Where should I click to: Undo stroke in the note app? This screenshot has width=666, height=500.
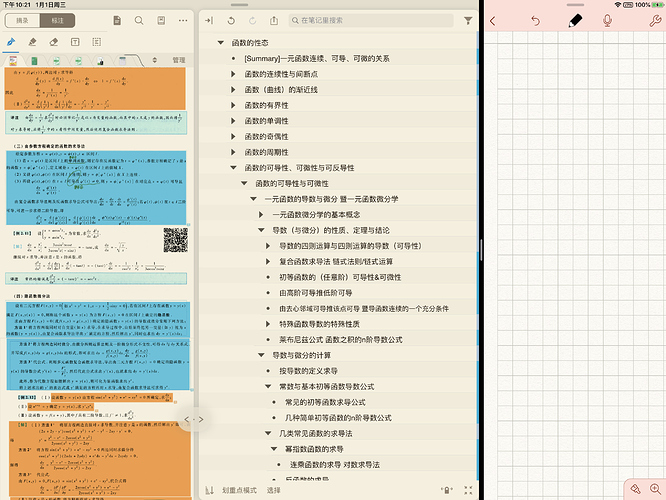tap(536, 21)
